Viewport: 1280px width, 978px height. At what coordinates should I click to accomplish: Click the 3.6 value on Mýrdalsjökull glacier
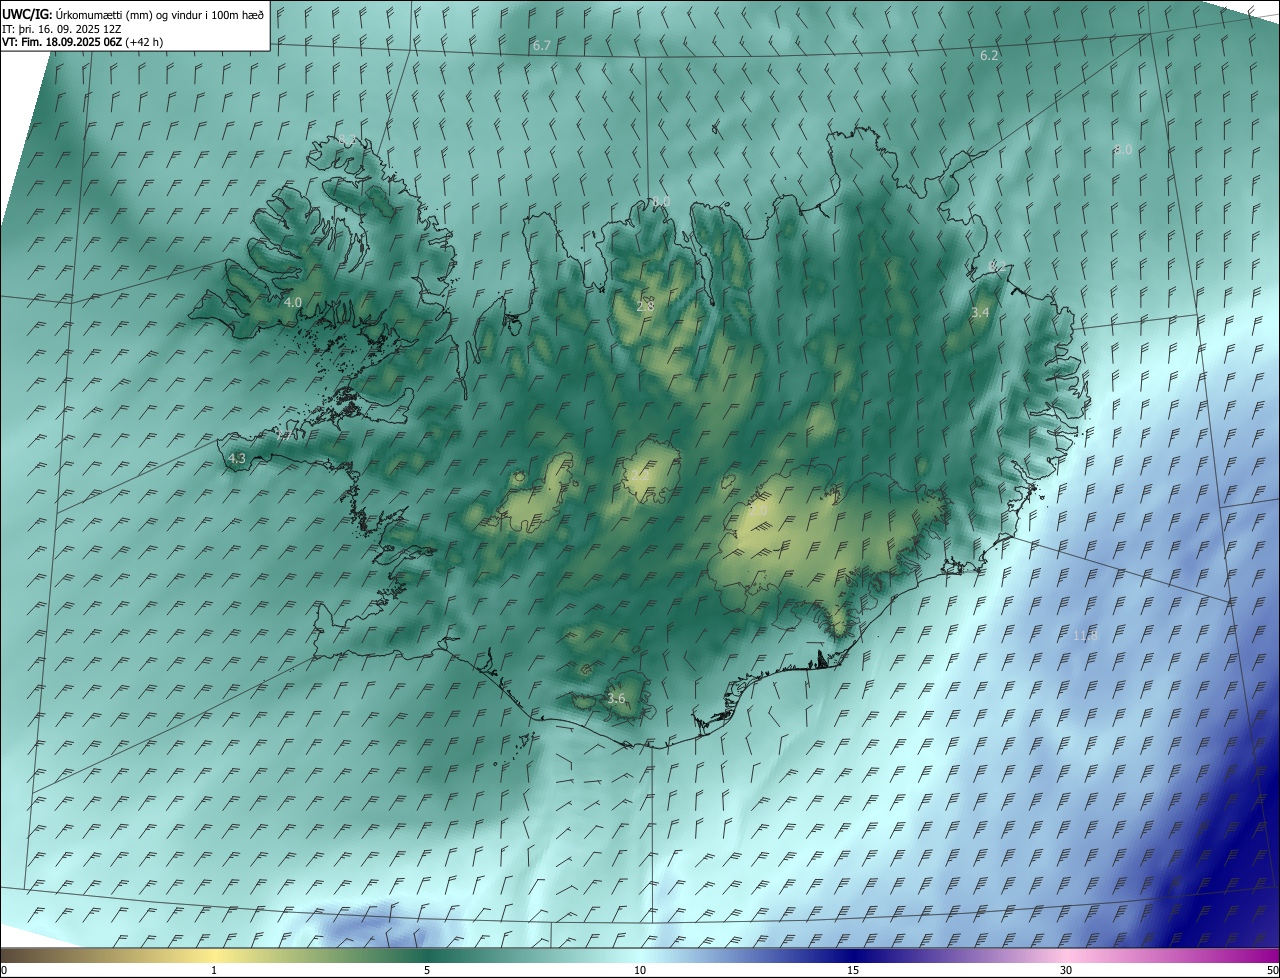coord(616,699)
